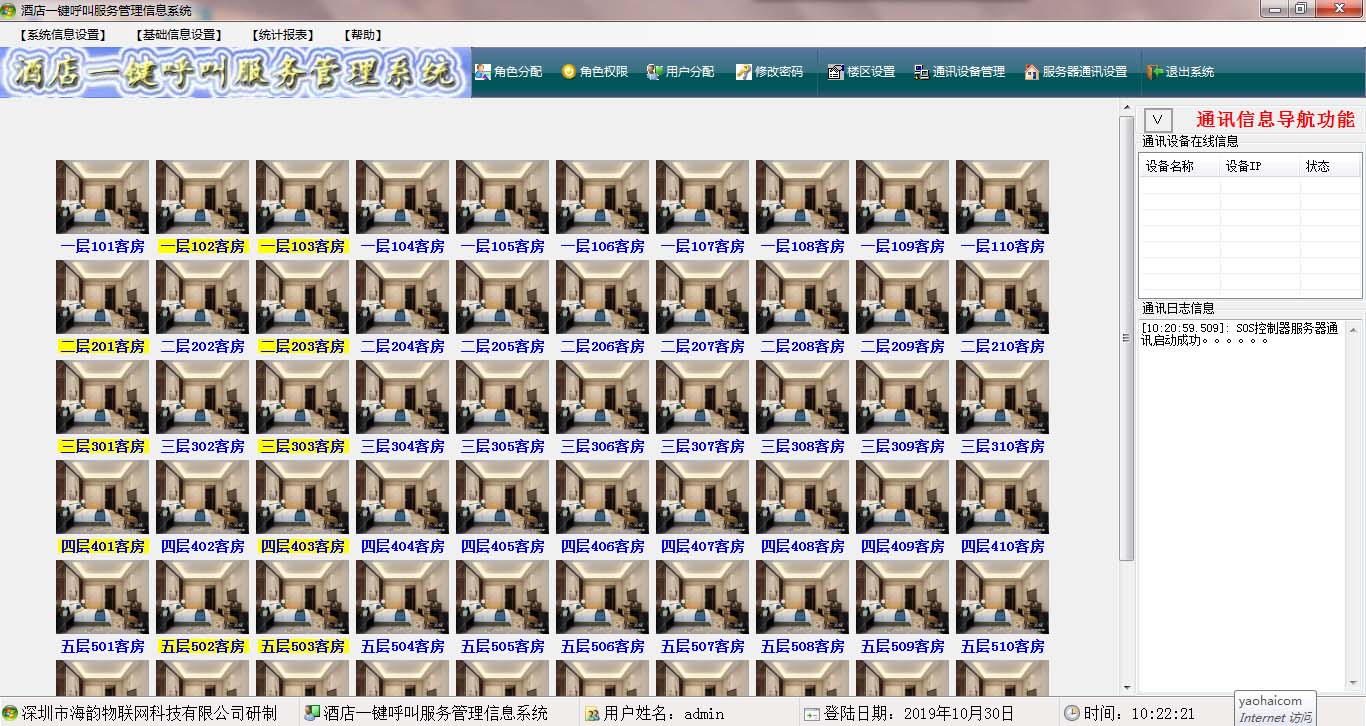This screenshot has width=1366, height=726.
Task: Open the 统计报表 menu
Action: 281,35
